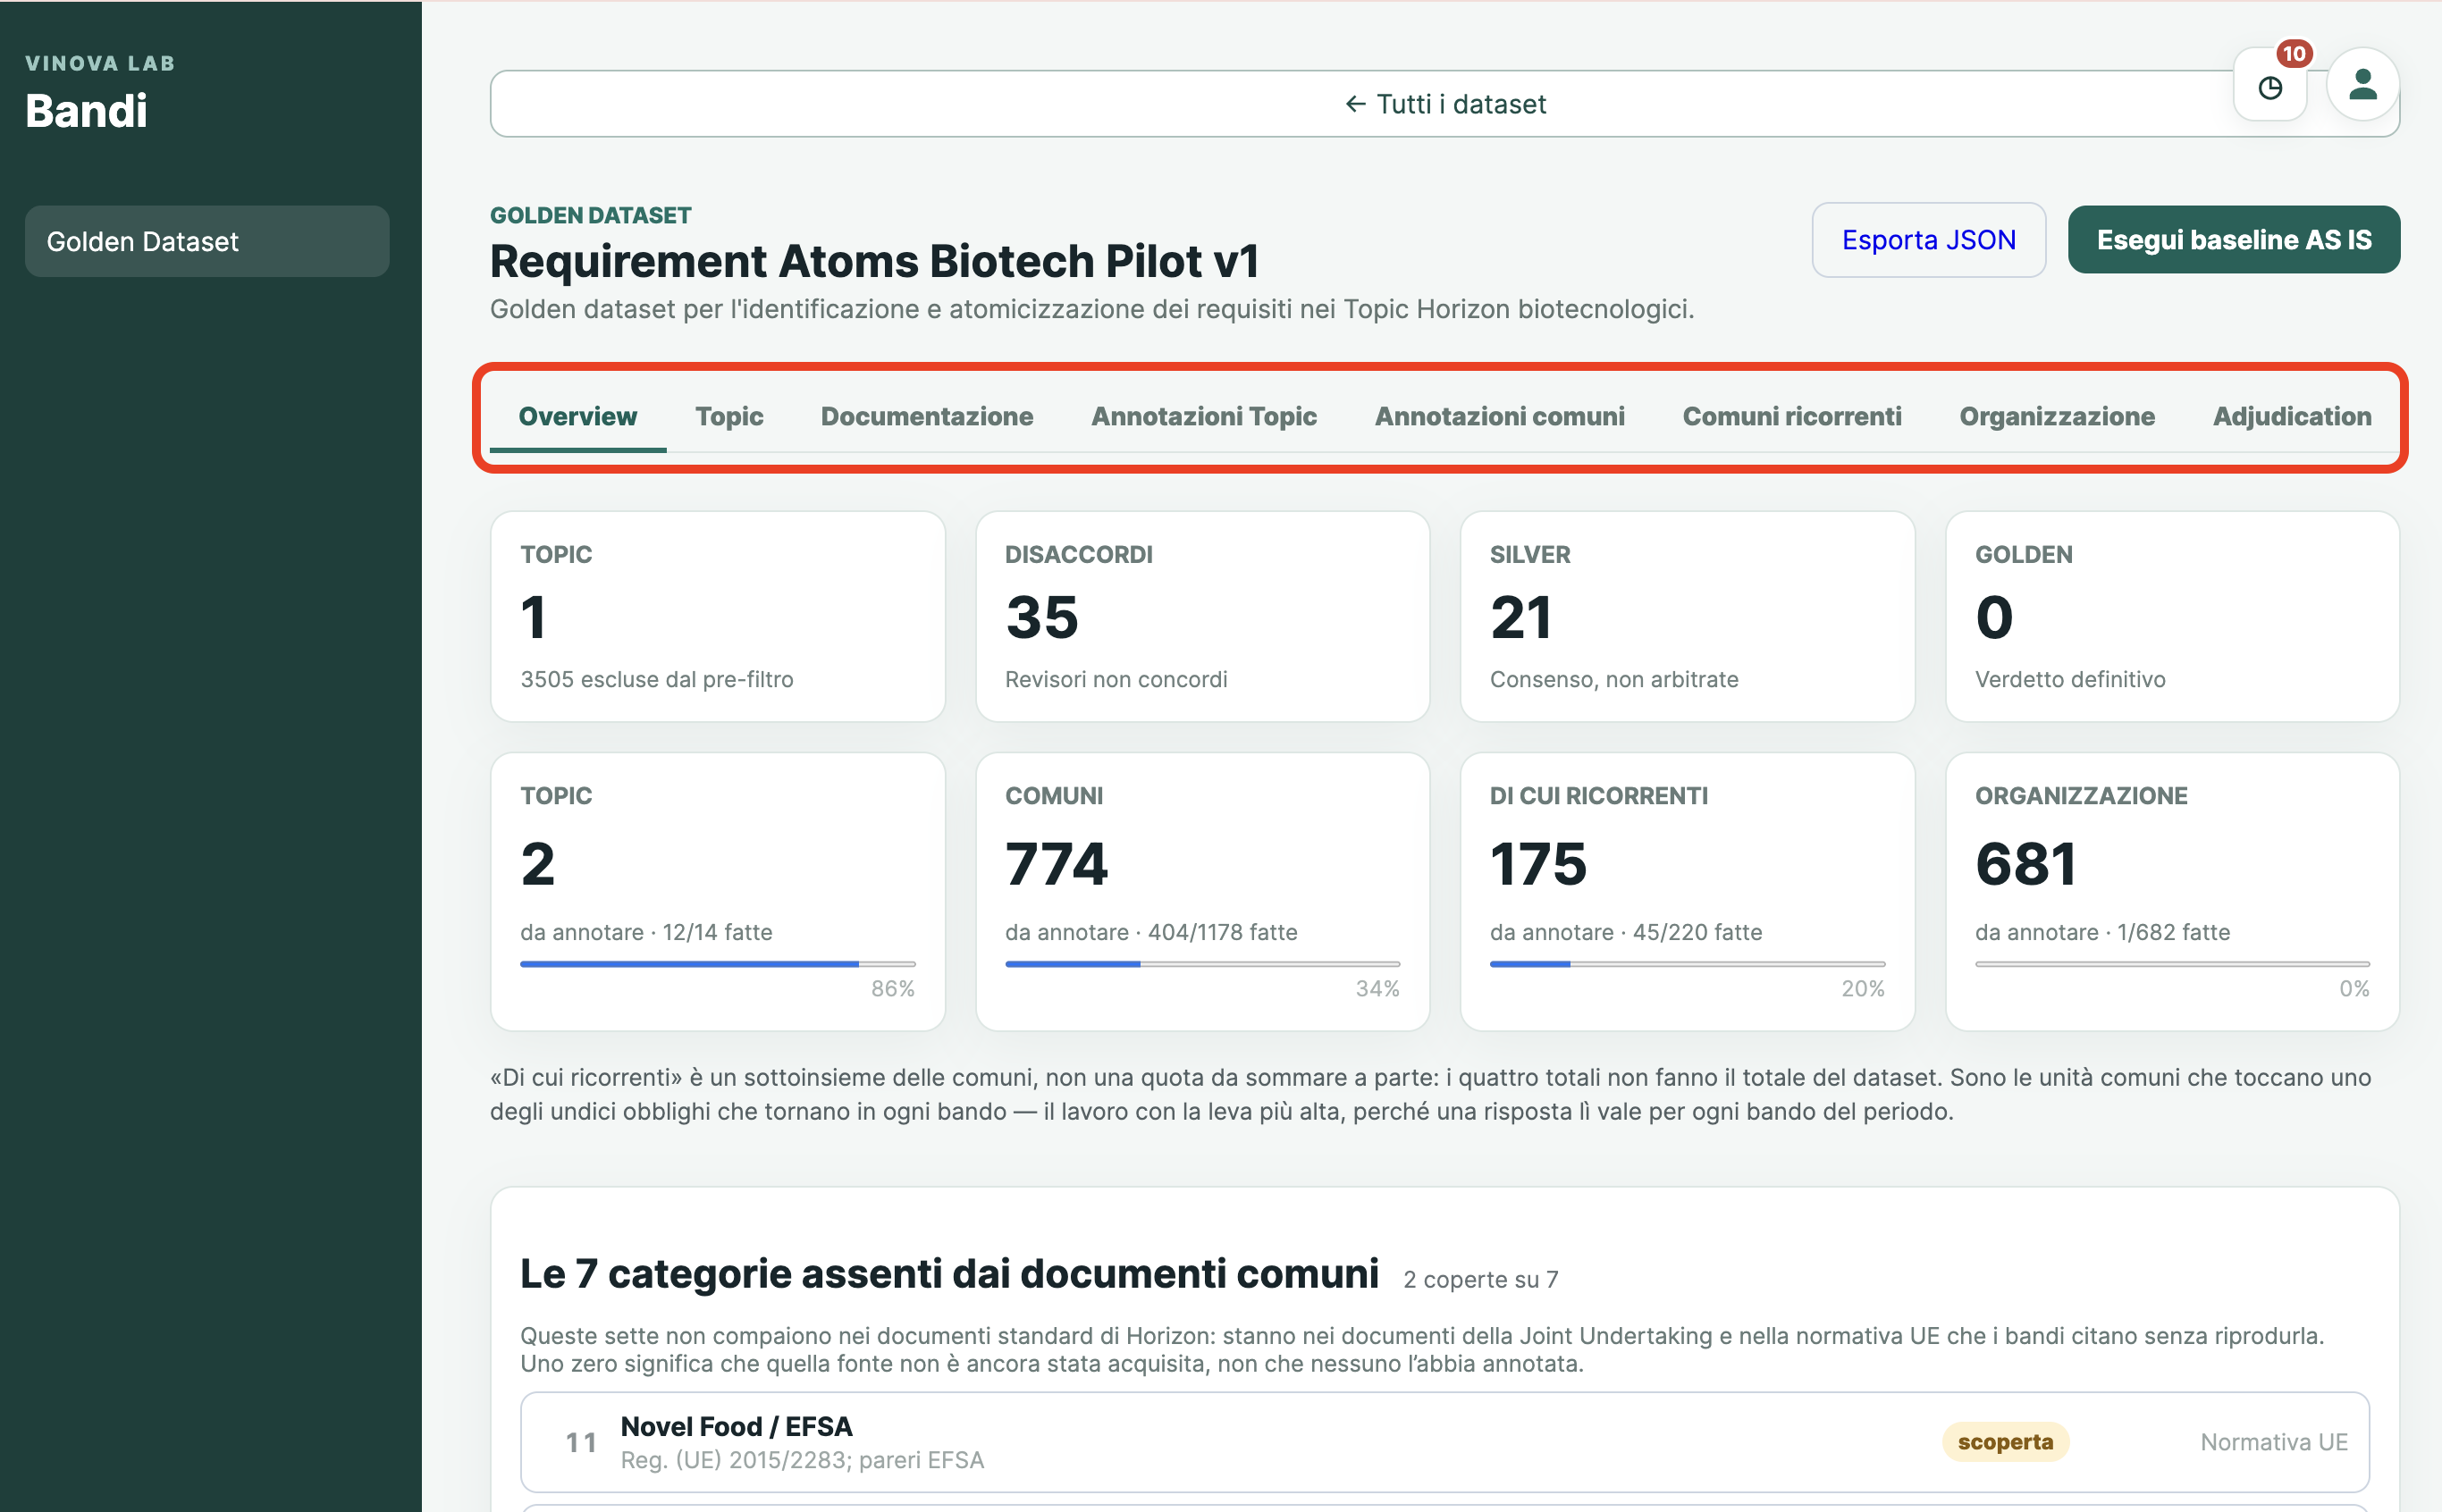Open the Topic card with 3505 escluse
The height and width of the screenshot is (1512, 2442).
[717, 616]
